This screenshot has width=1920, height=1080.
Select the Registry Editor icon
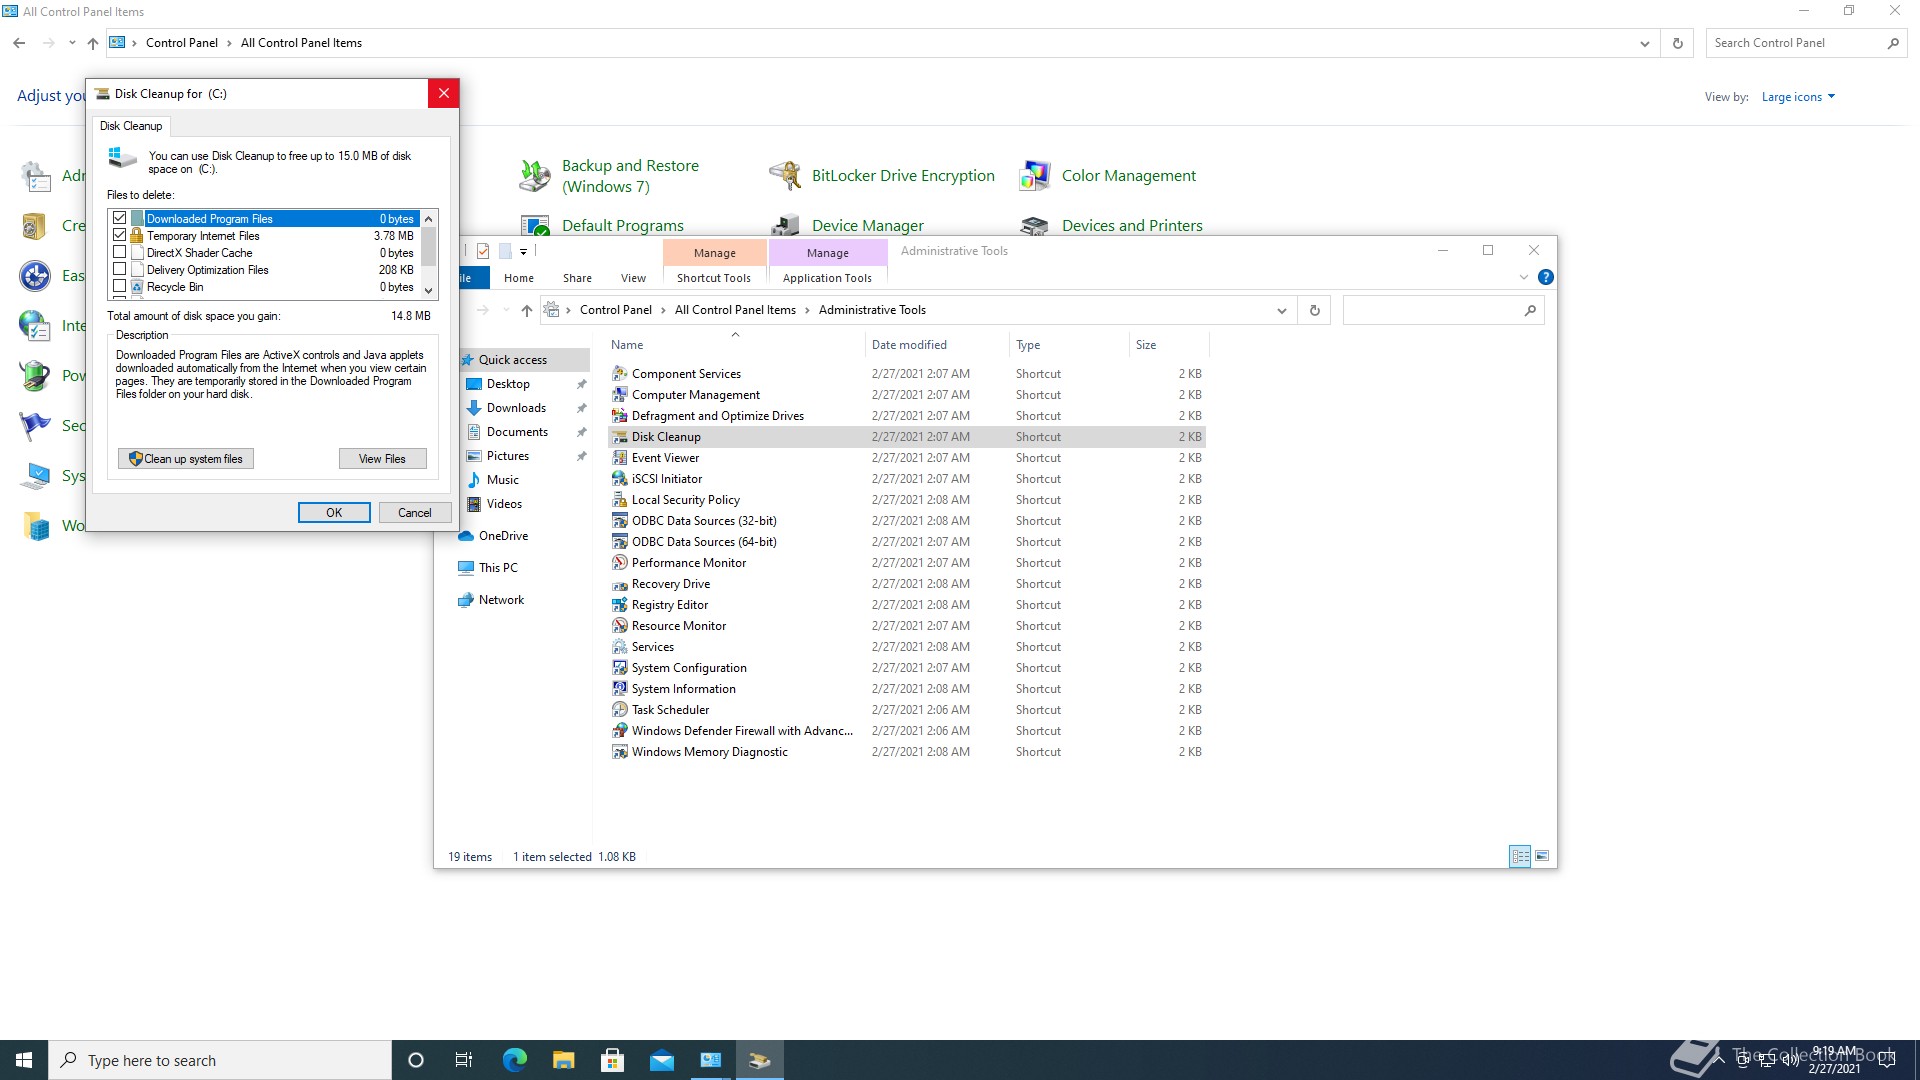(x=620, y=604)
